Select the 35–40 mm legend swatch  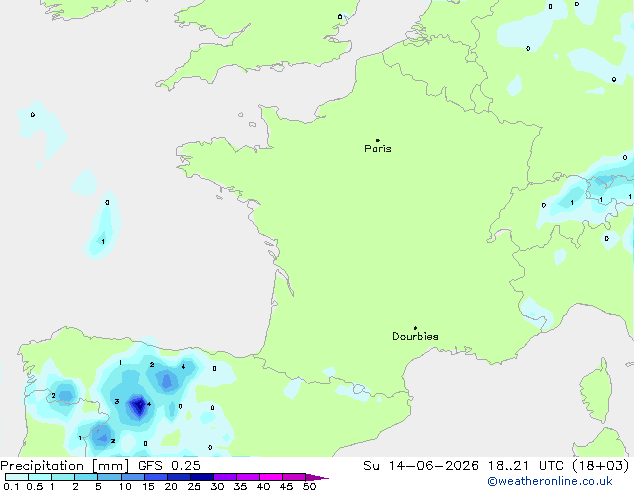pos(247,477)
